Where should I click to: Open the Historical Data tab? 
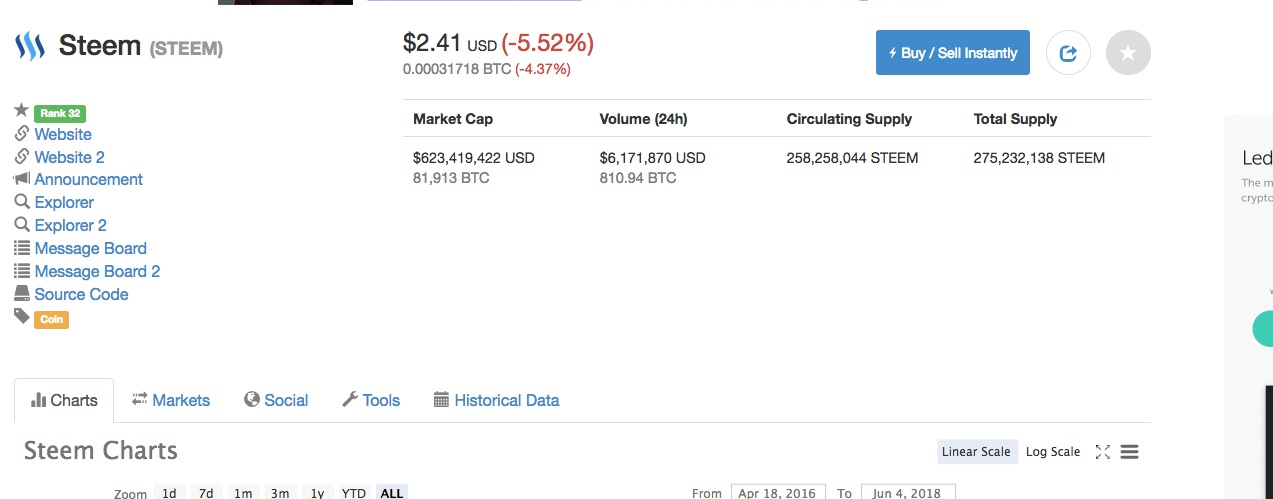[496, 400]
